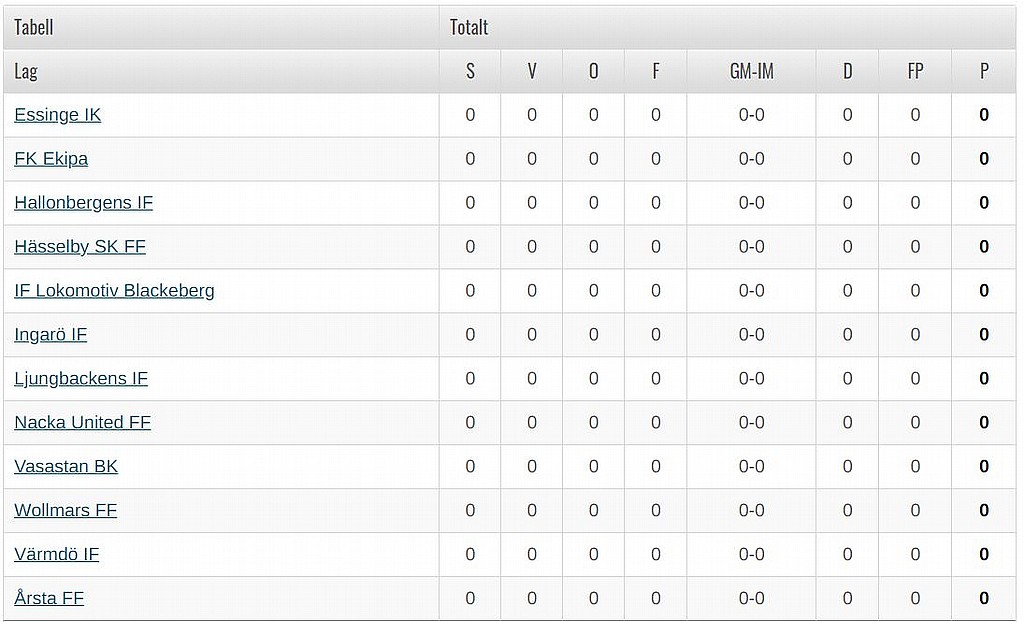Viewport: 1024px width, 622px height.
Task: Click the GM-IM column header
Action: [752, 71]
